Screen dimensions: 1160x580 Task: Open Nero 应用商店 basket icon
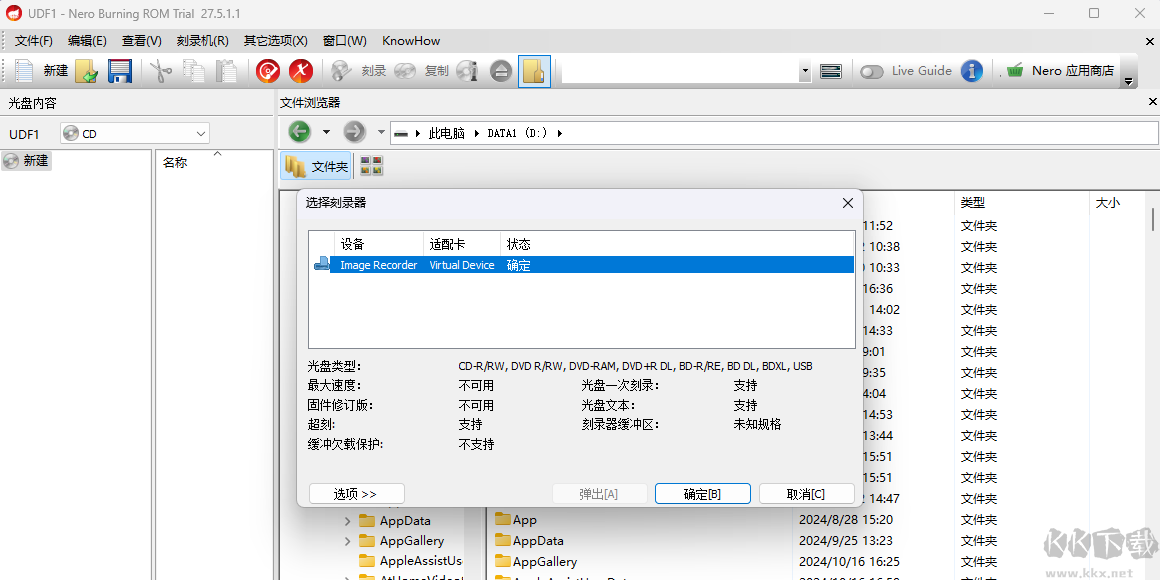[x=1016, y=71]
